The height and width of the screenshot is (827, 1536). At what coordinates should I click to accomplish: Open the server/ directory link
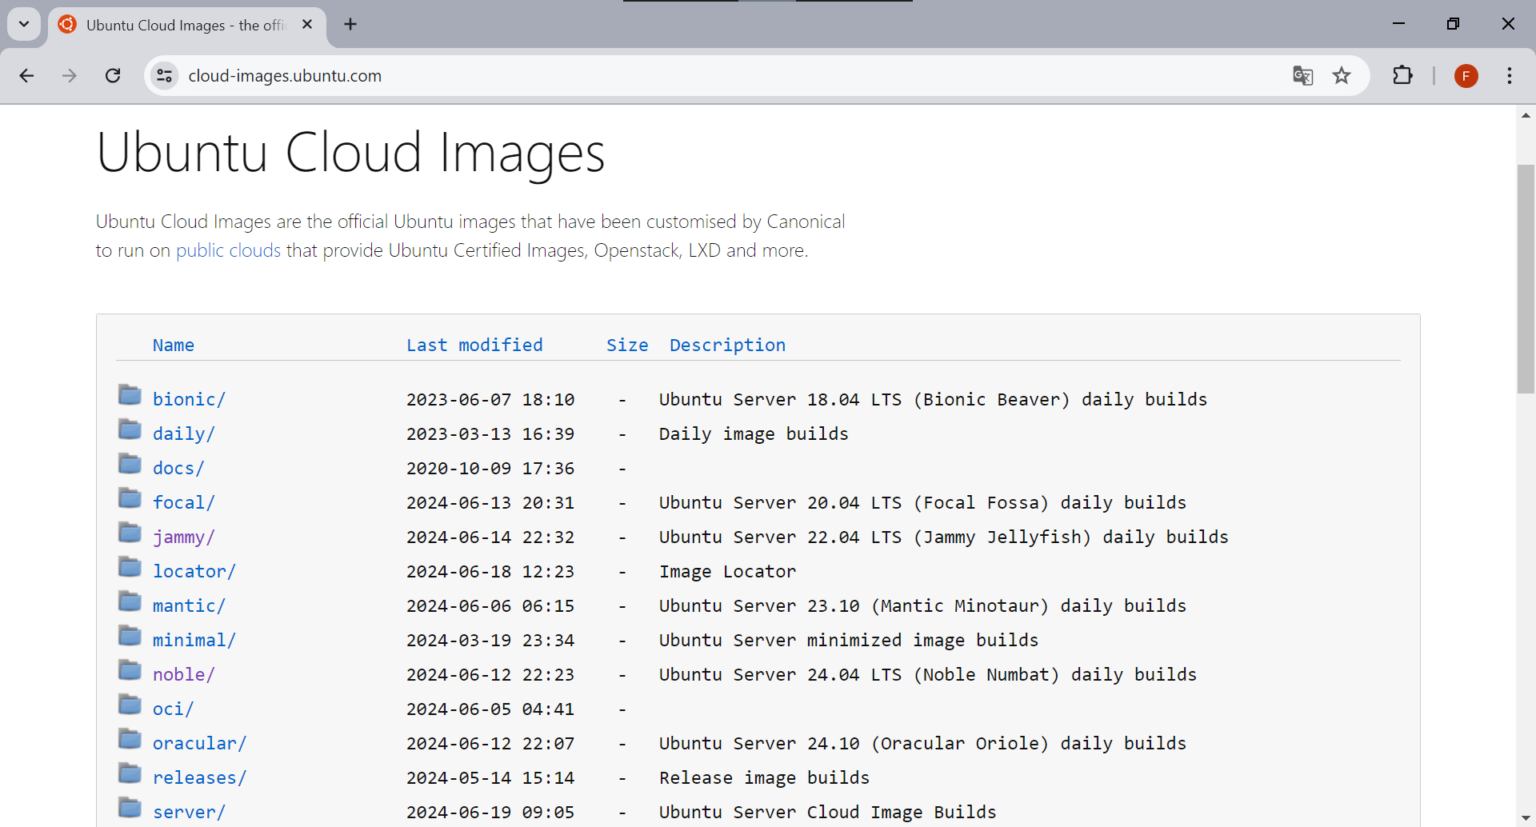click(189, 813)
